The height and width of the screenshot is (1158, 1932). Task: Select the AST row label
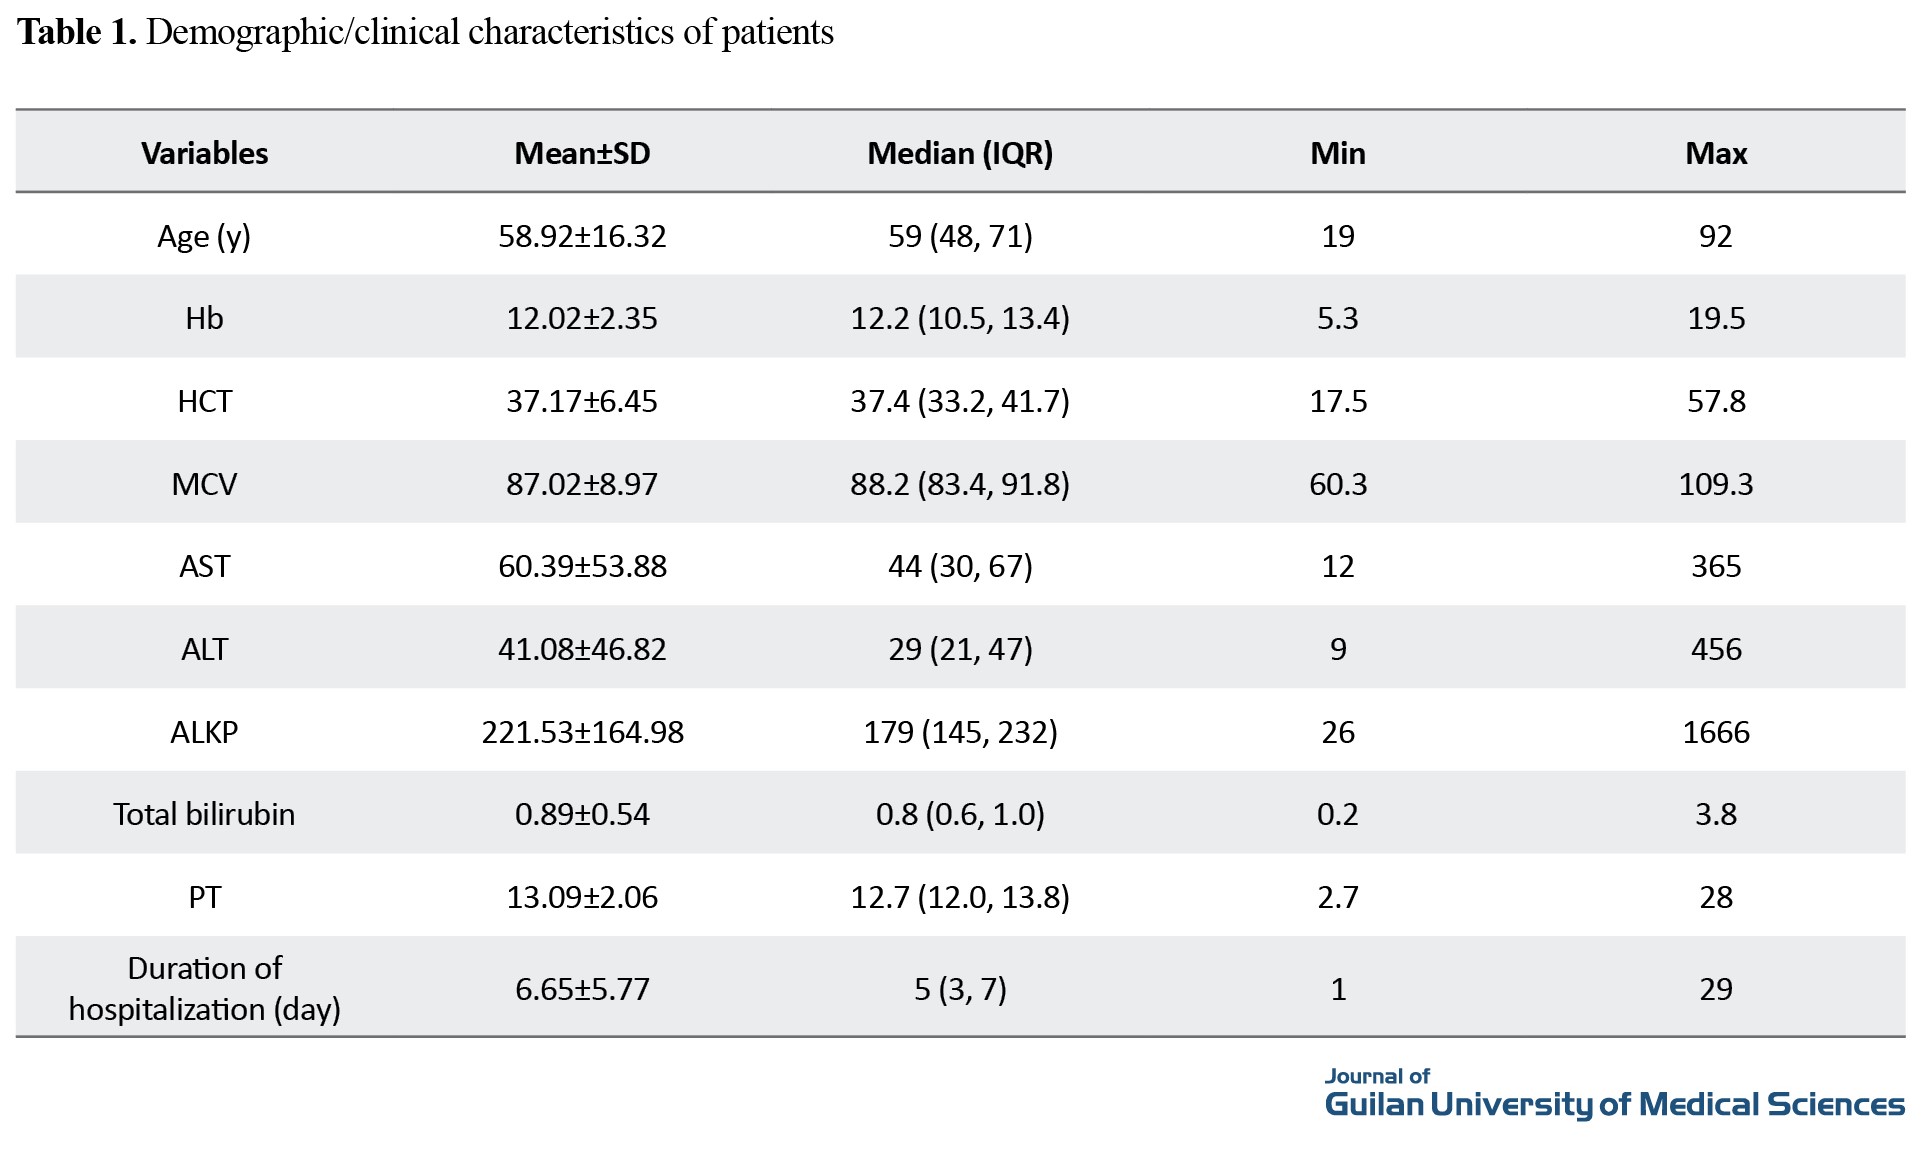(x=204, y=566)
